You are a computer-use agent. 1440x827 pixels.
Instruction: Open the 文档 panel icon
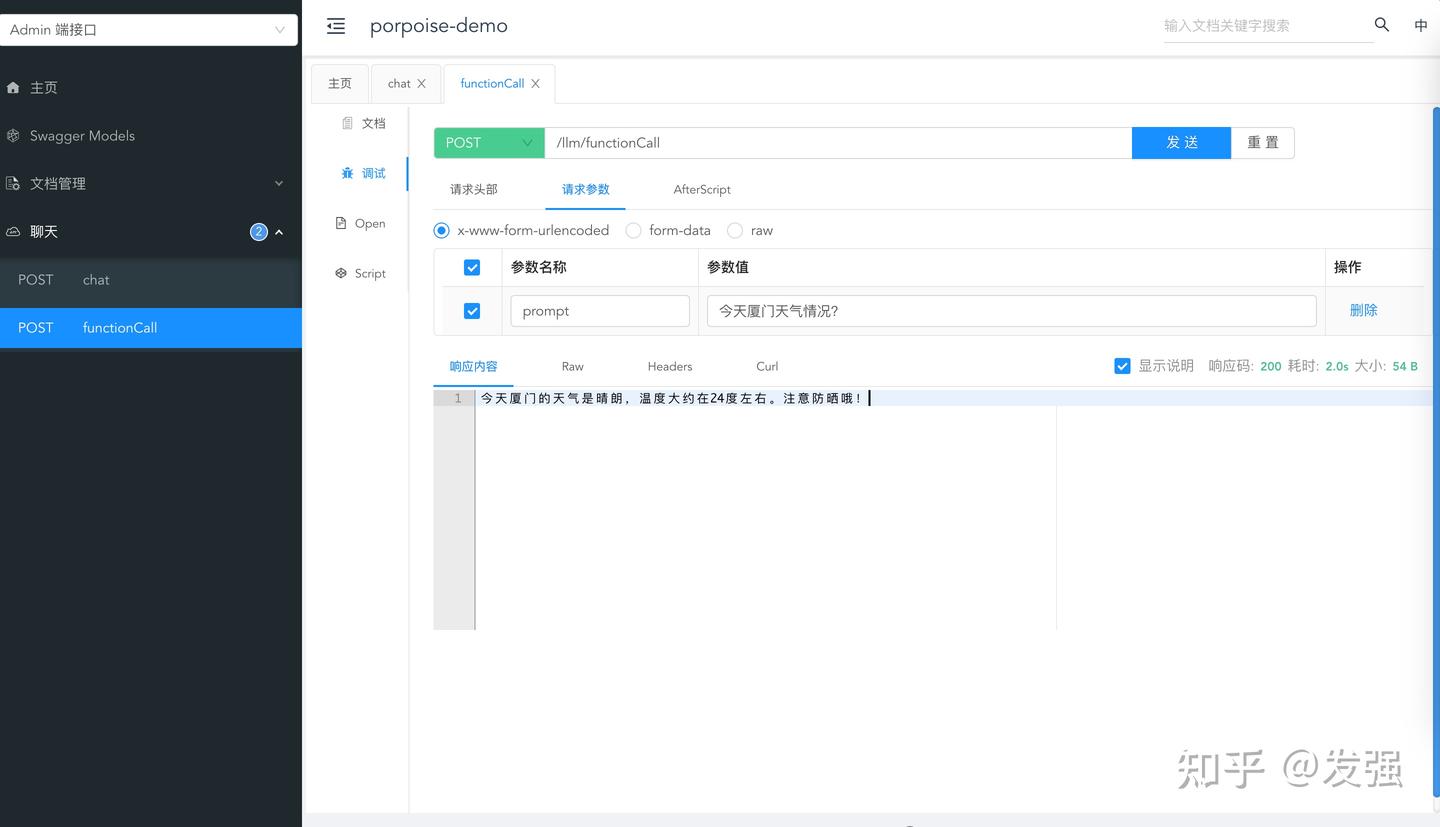click(x=347, y=123)
